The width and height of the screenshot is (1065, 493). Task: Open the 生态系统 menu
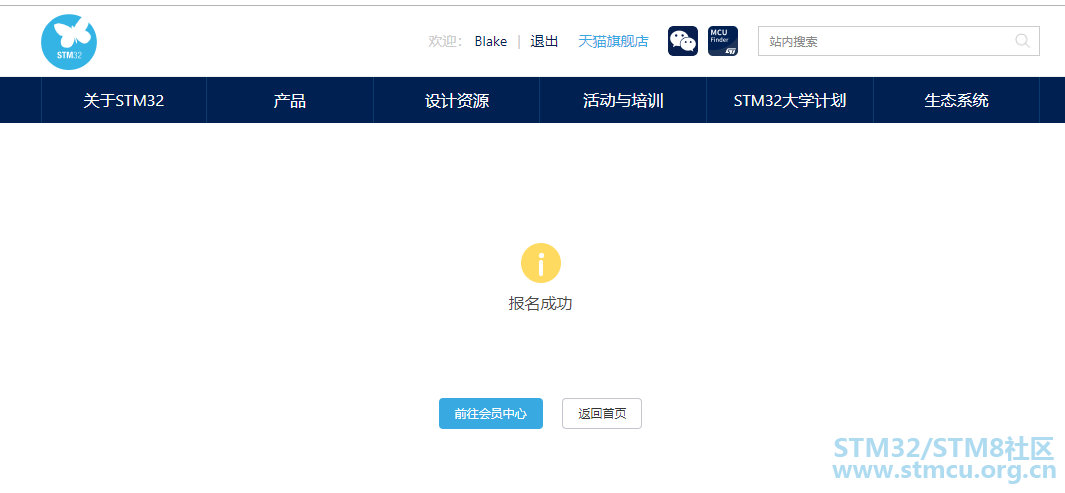956,101
